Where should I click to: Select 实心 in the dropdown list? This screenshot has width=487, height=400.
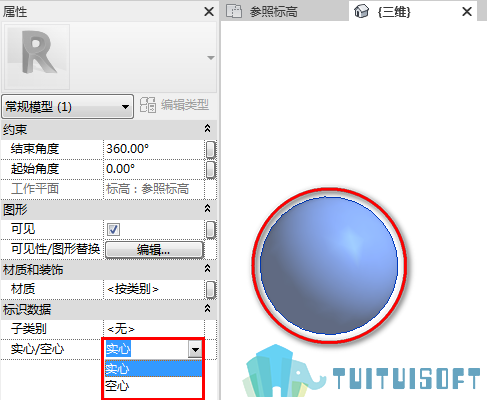[153, 369]
